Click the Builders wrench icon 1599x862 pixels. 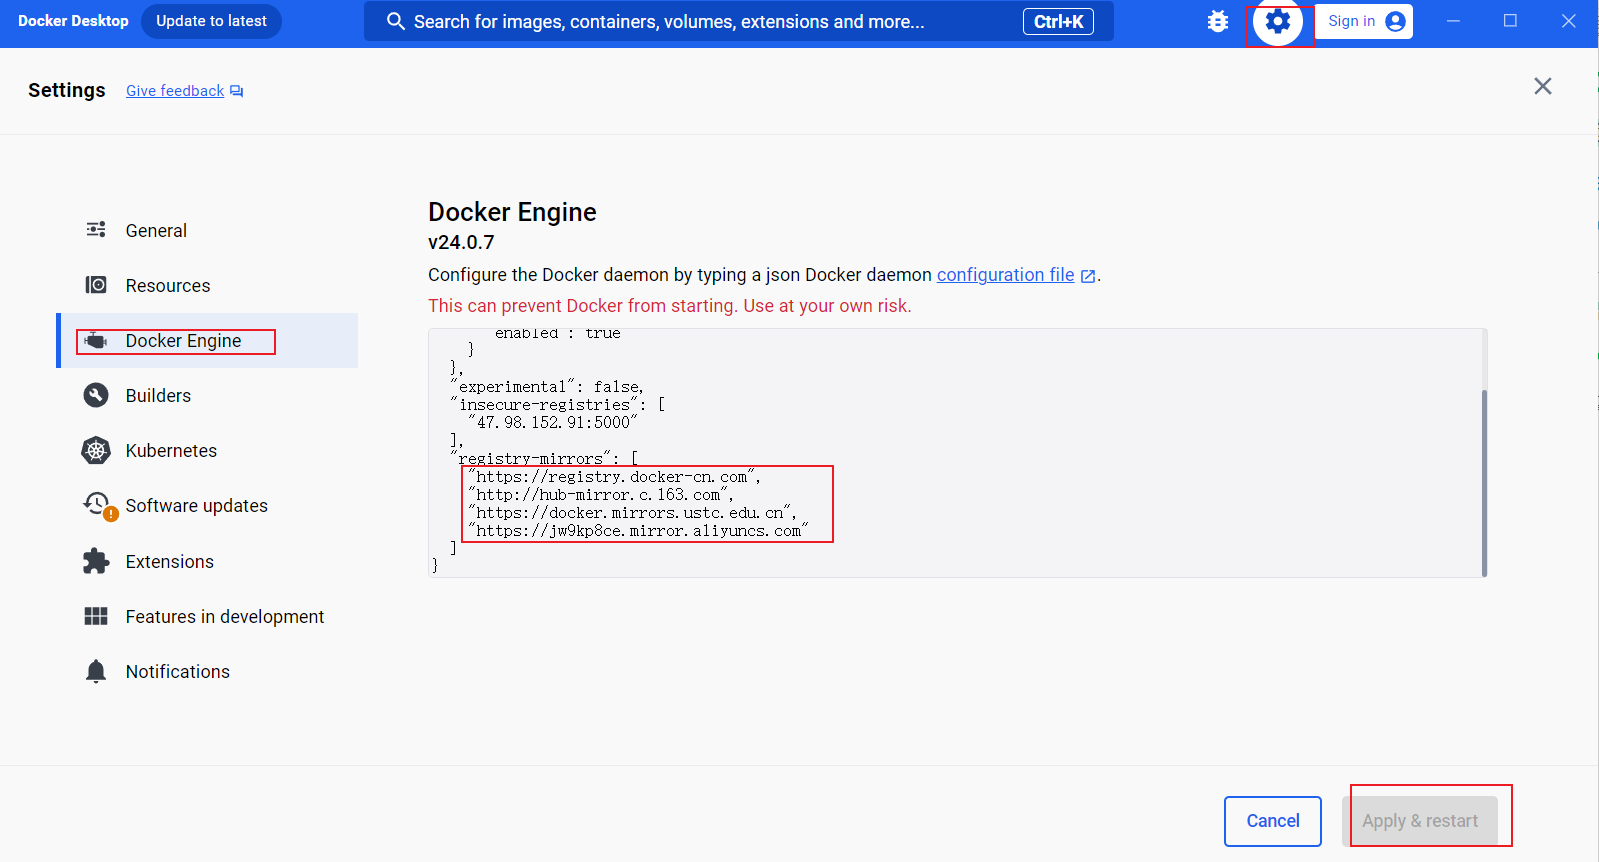(96, 395)
